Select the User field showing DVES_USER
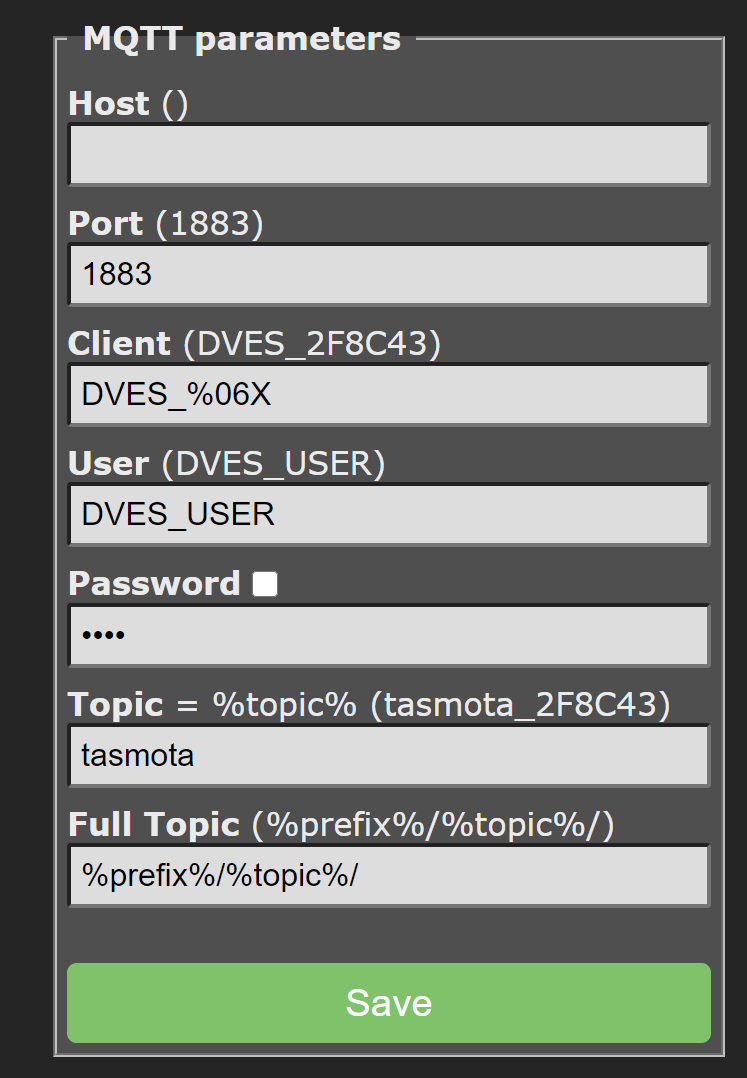Viewport: 747px width, 1078px height. [389, 514]
